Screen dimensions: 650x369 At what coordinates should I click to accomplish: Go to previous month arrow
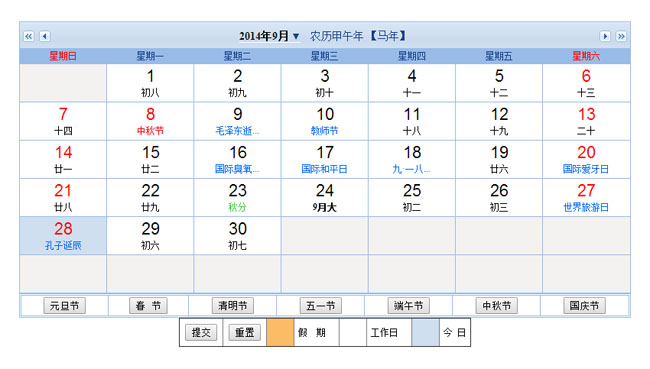(45, 36)
